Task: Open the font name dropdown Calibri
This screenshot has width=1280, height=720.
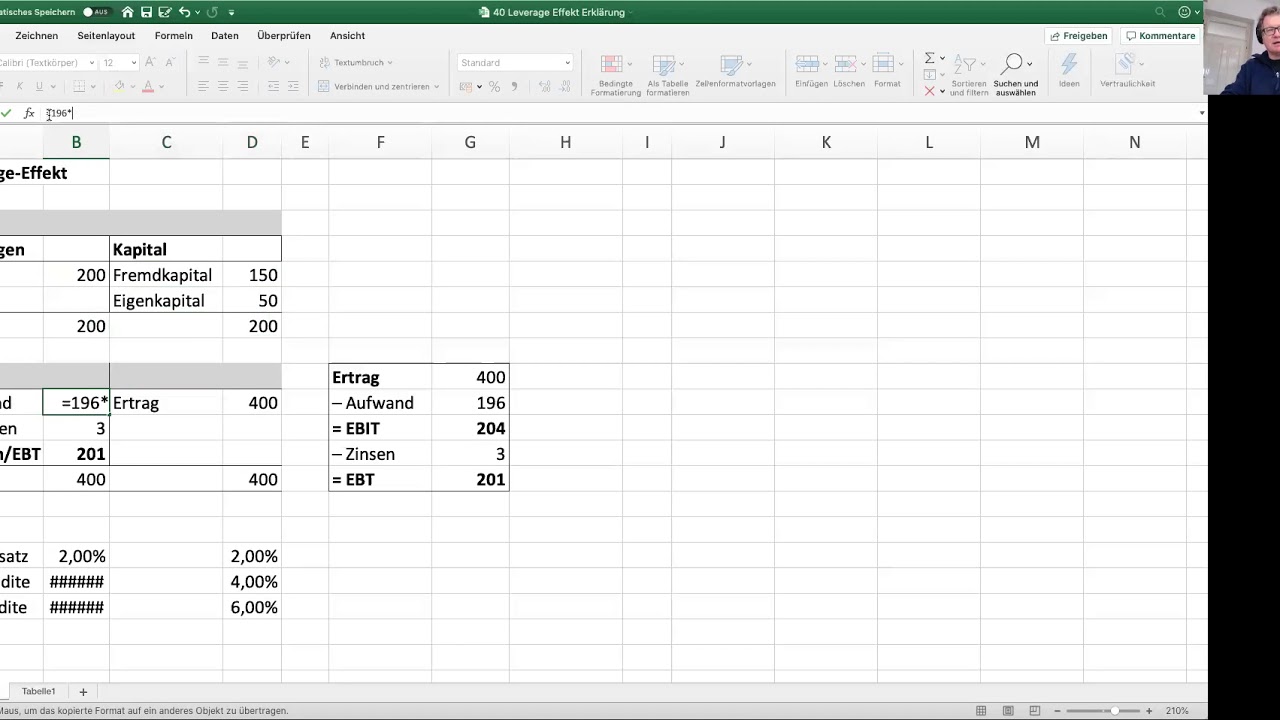Action: tap(92, 63)
